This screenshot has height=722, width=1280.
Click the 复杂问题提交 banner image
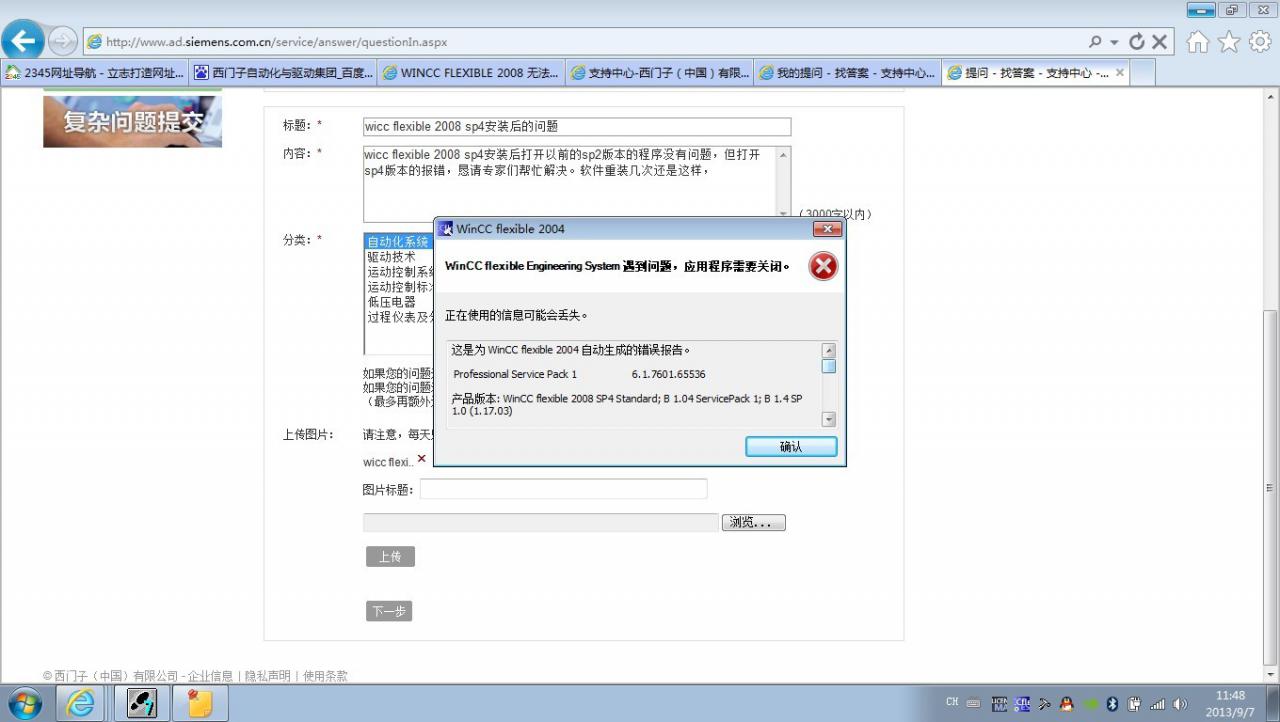click(132, 121)
